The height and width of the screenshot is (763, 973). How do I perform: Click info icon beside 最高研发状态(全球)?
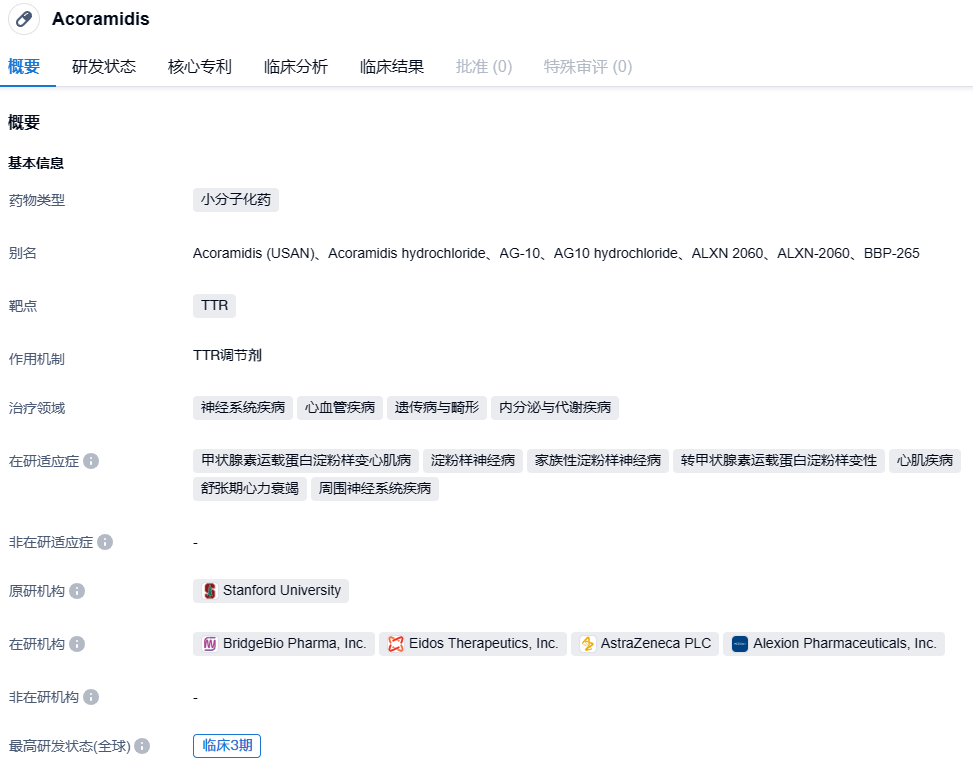142,746
